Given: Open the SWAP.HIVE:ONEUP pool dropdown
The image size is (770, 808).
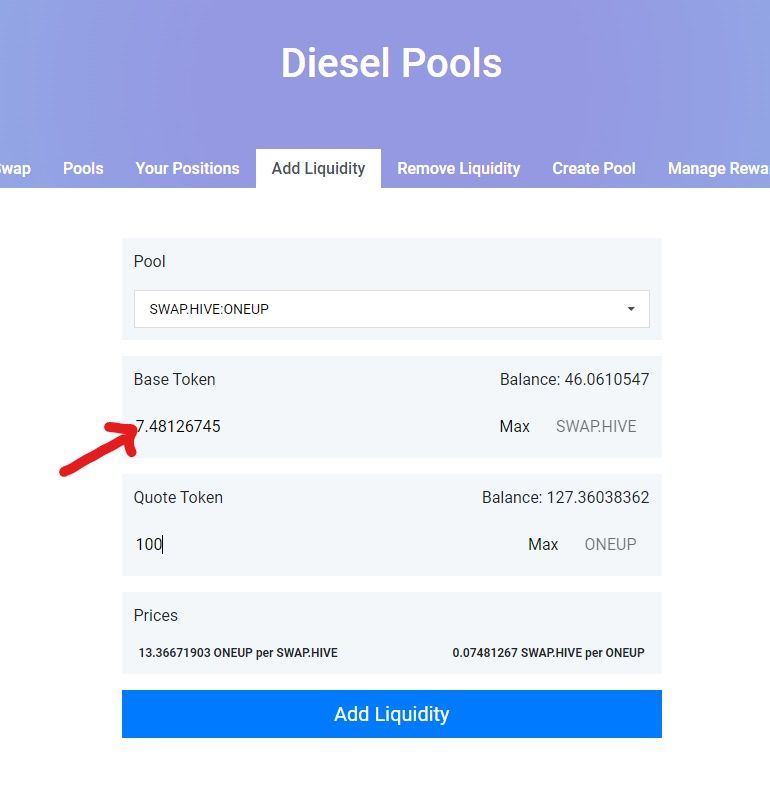Looking at the screenshot, I should (392, 309).
